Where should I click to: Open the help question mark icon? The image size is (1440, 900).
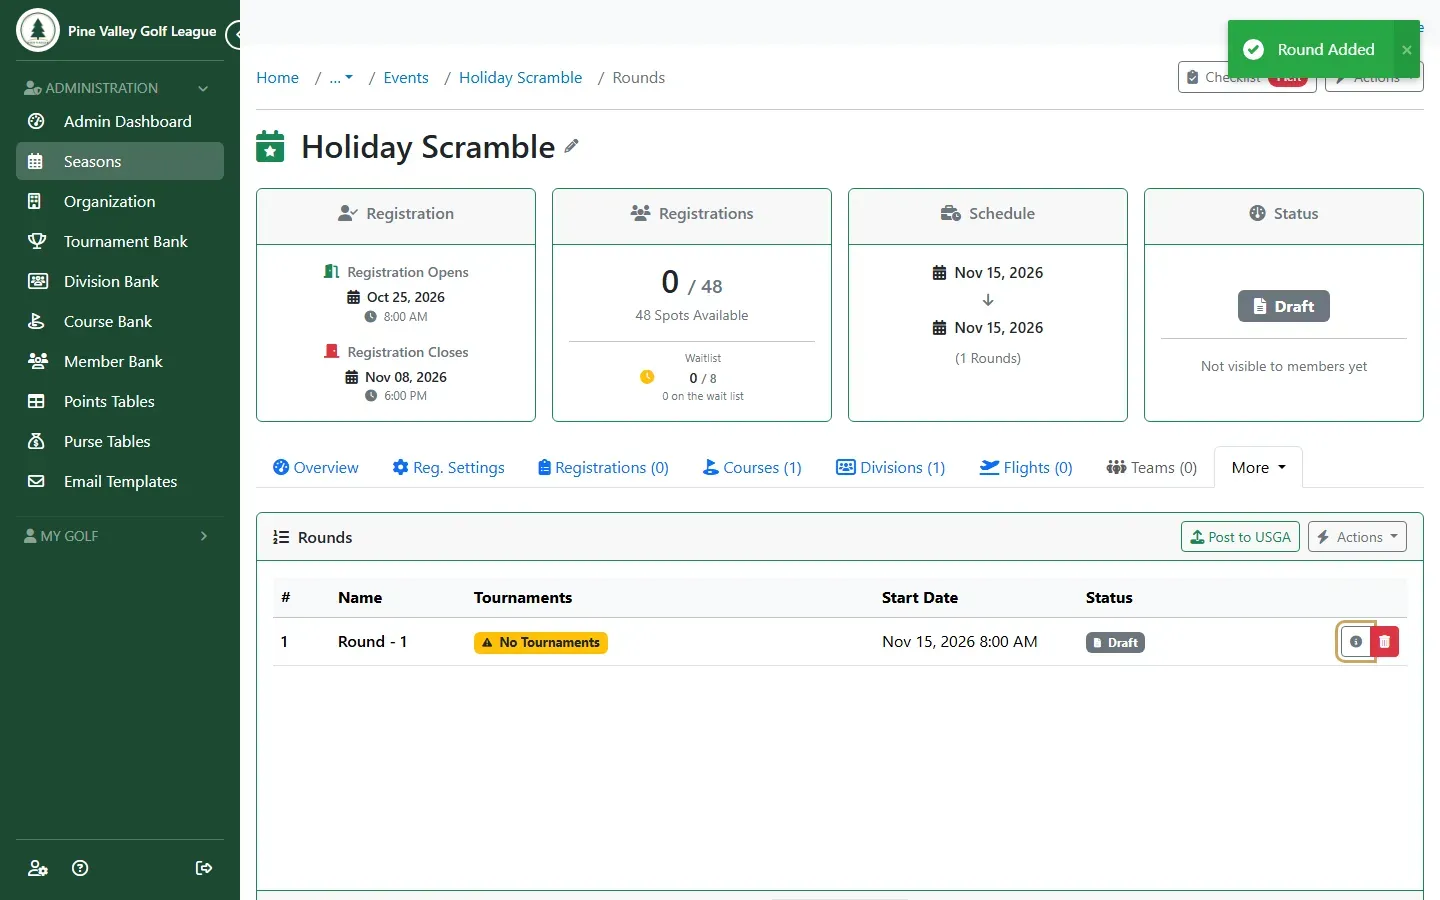point(80,868)
